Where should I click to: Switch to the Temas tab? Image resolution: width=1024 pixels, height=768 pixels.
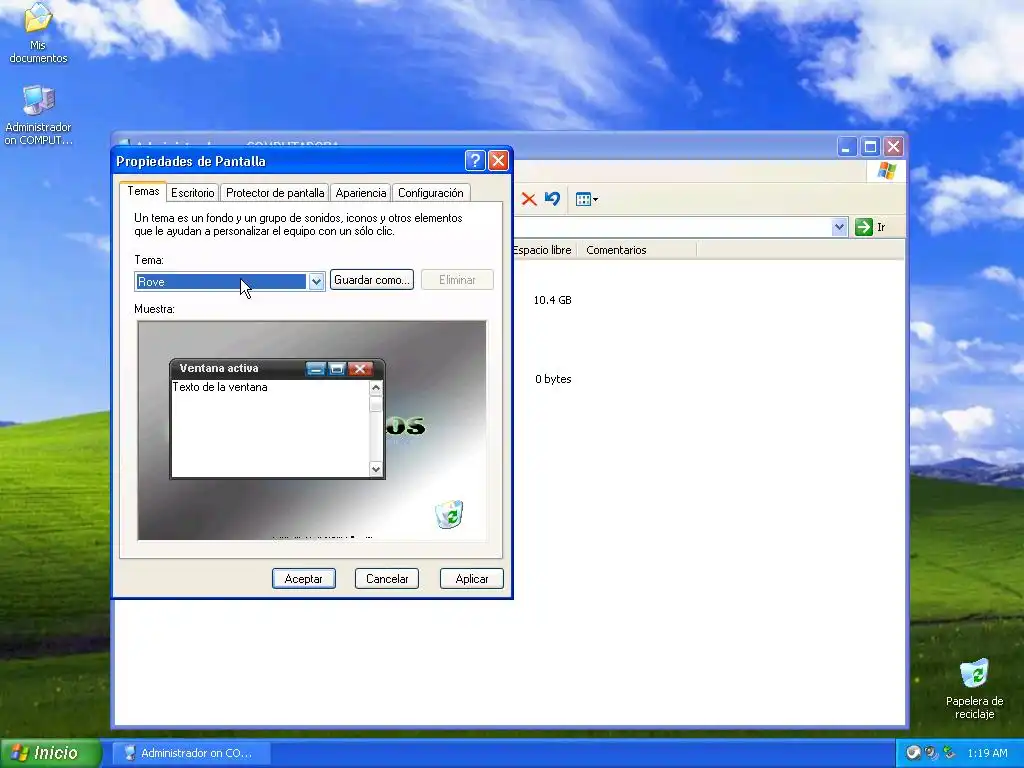[x=143, y=191]
